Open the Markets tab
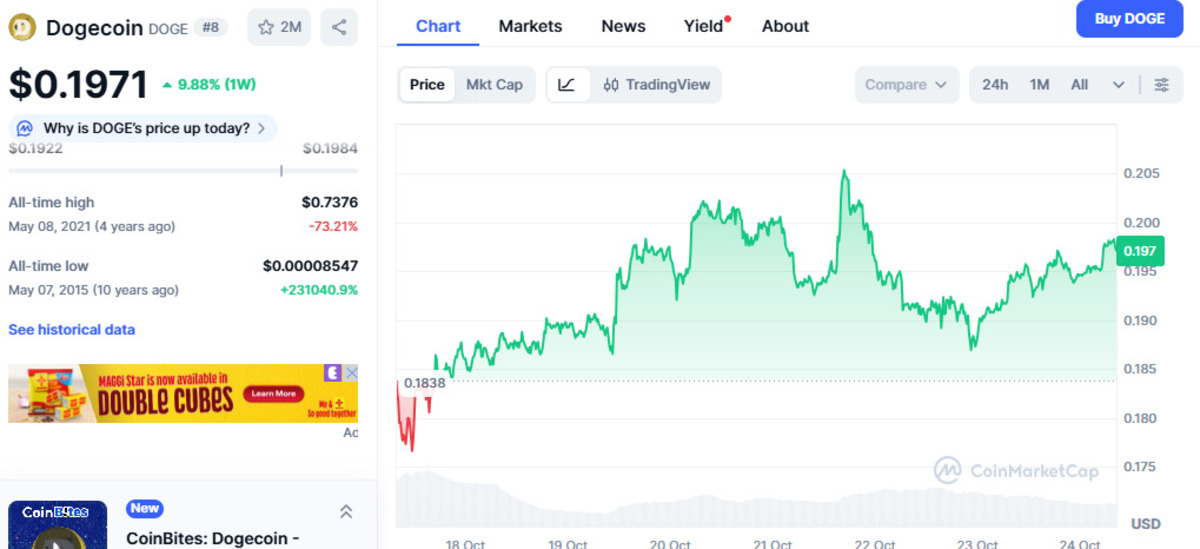The height and width of the screenshot is (549, 1200). (530, 26)
